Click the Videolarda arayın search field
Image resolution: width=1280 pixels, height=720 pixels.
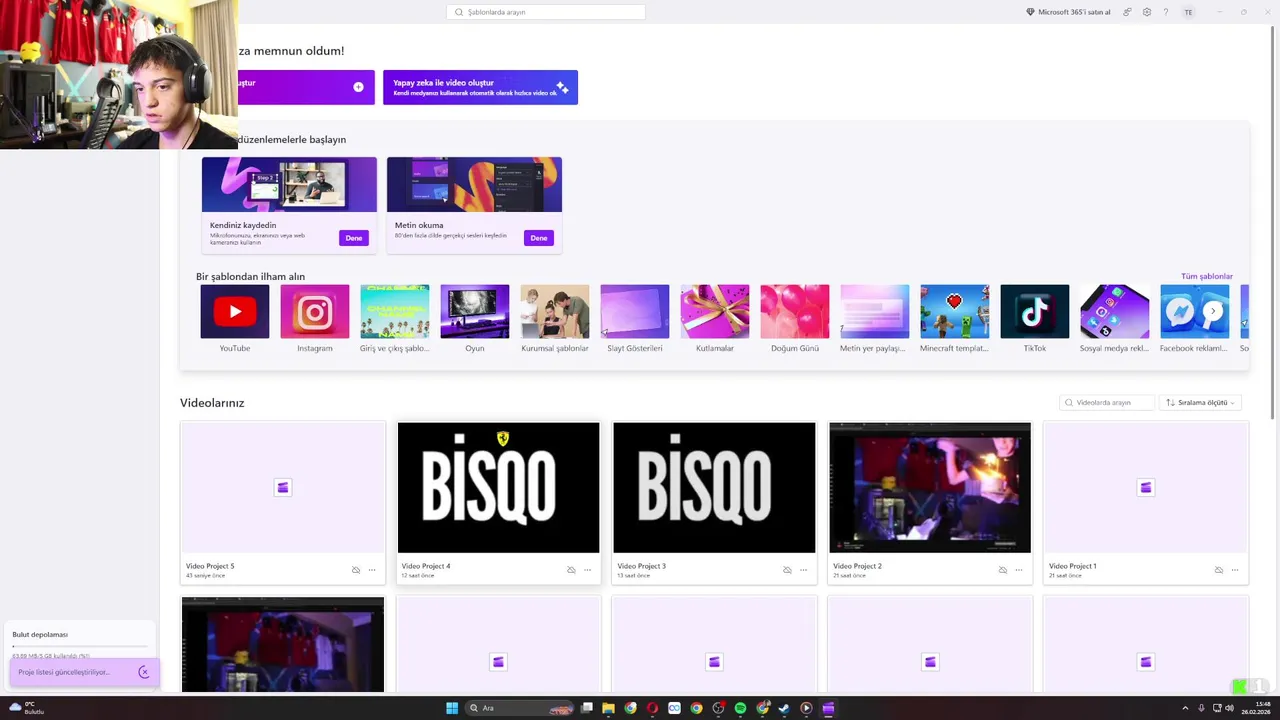pyautogui.click(x=1107, y=402)
